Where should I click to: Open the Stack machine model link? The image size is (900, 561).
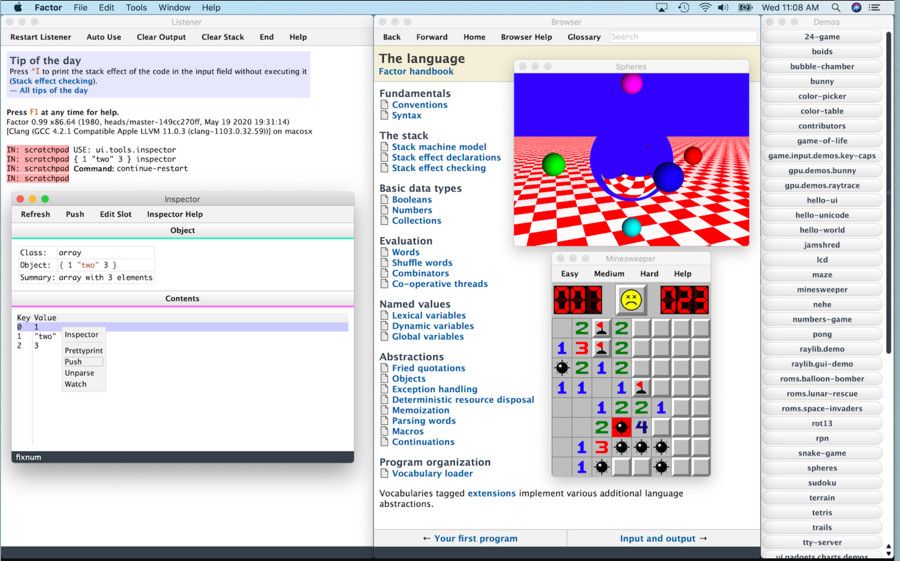(x=439, y=147)
